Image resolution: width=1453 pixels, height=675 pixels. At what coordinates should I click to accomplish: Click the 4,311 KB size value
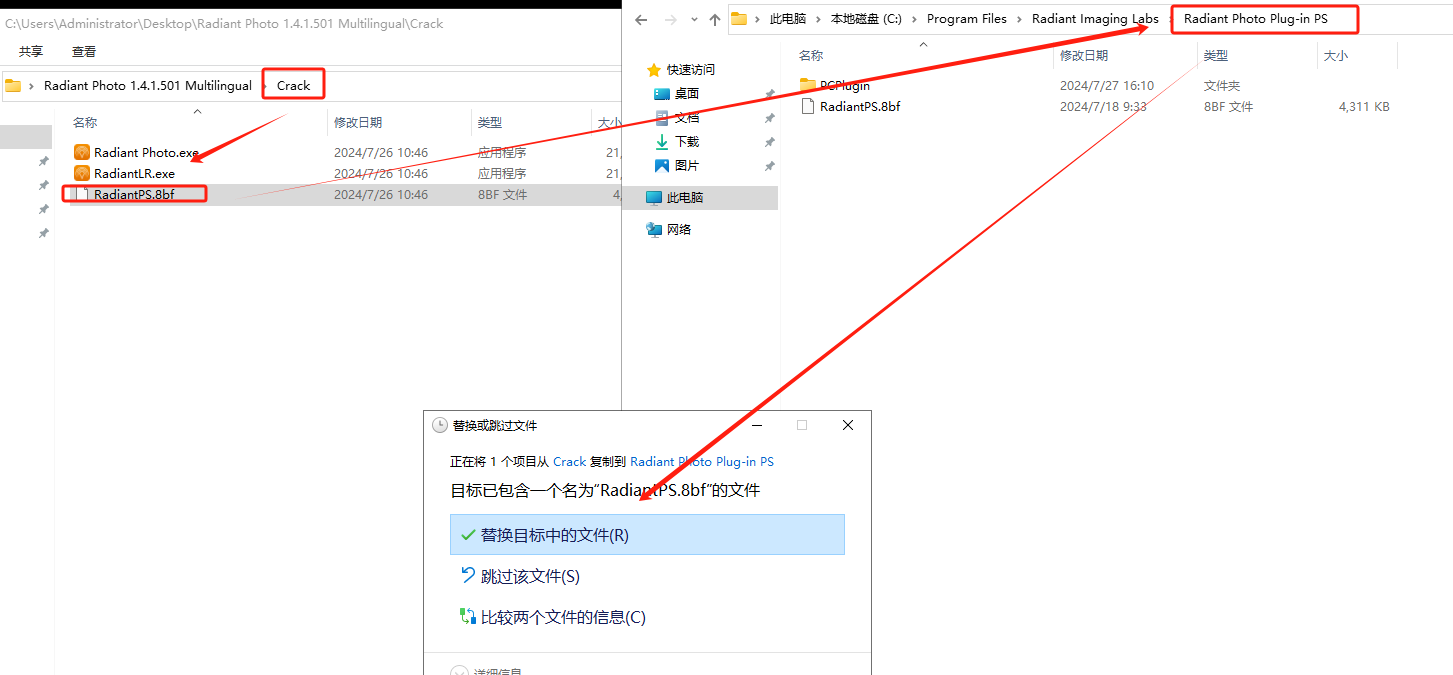1364,107
